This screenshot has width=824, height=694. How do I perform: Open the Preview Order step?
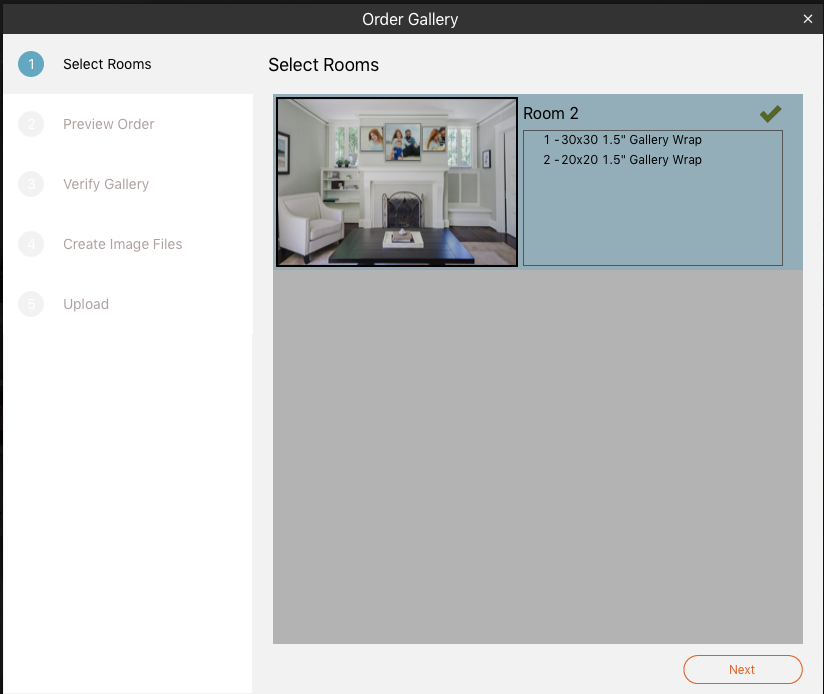point(109,124)
